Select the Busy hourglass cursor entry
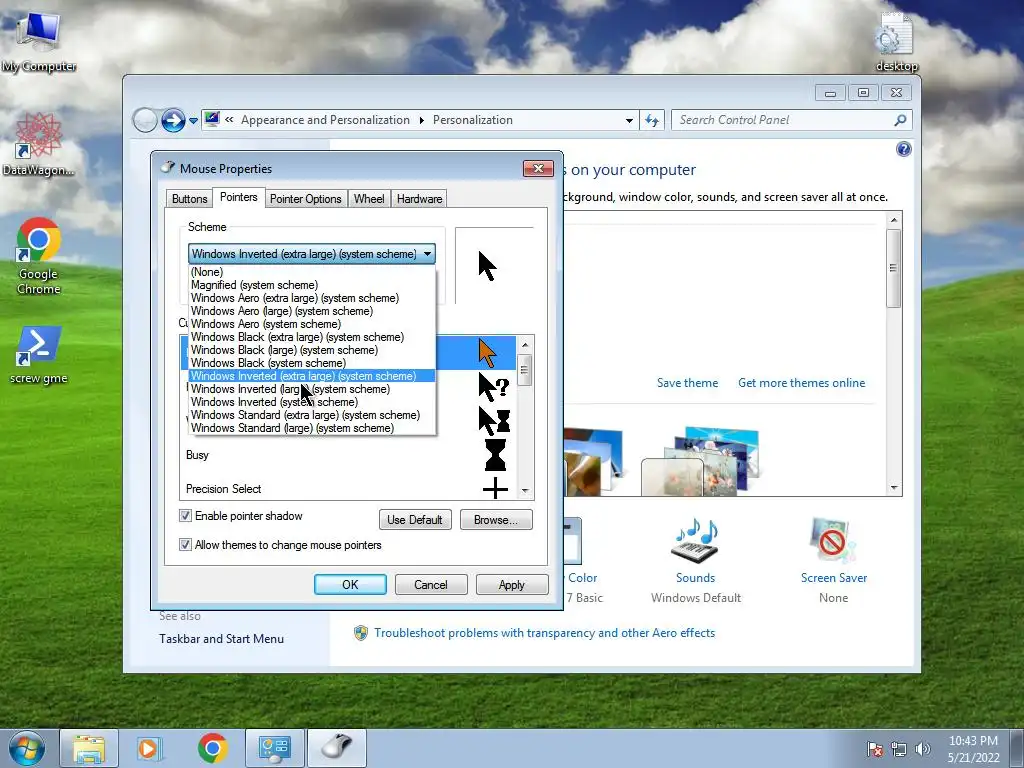 click(x=348, y=455)
